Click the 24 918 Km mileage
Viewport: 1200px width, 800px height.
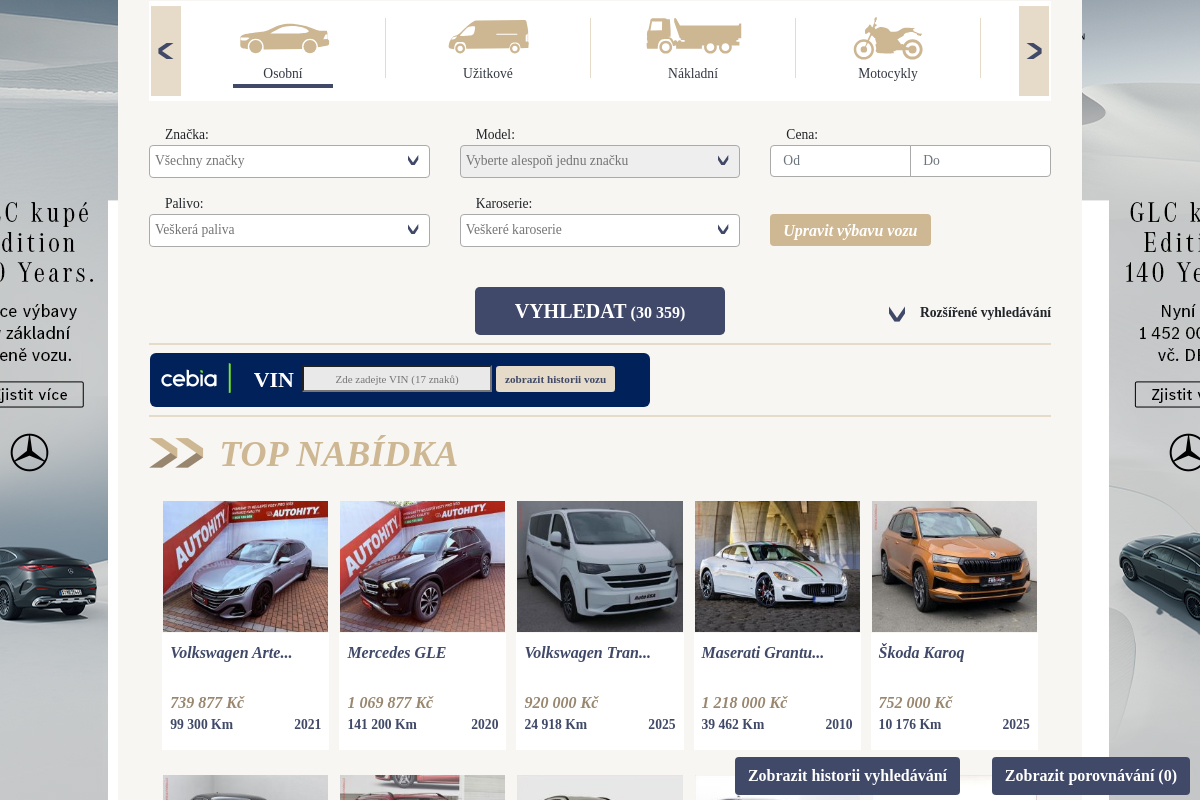point(555,725)
